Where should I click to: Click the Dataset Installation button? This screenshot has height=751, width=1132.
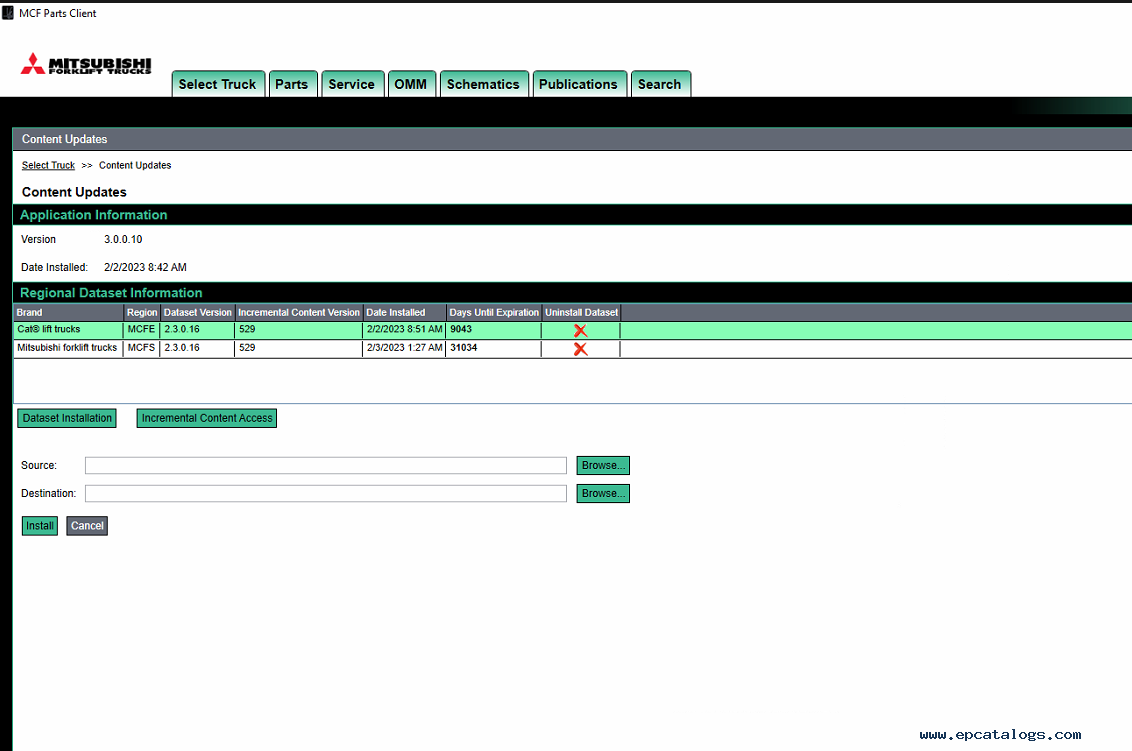(67, 418)
